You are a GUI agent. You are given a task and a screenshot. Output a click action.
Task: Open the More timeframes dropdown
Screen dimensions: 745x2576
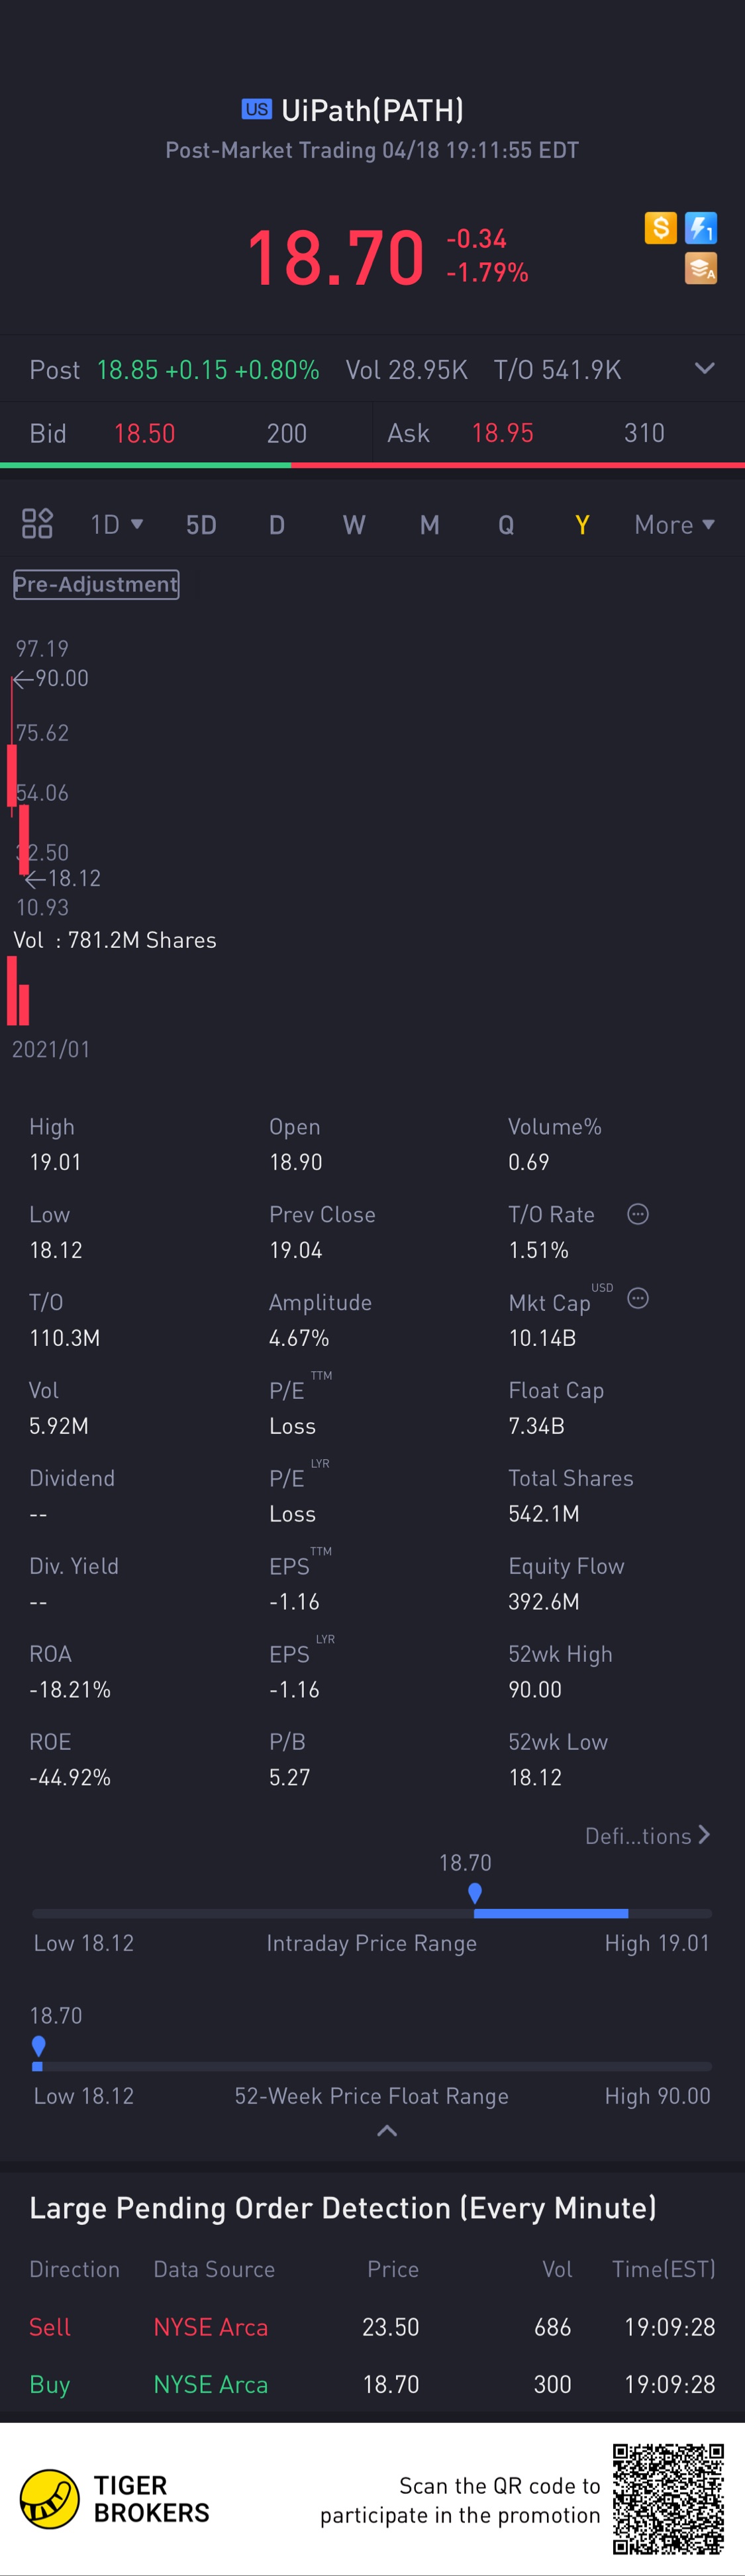pyautogui.click(x=674, y=524)
